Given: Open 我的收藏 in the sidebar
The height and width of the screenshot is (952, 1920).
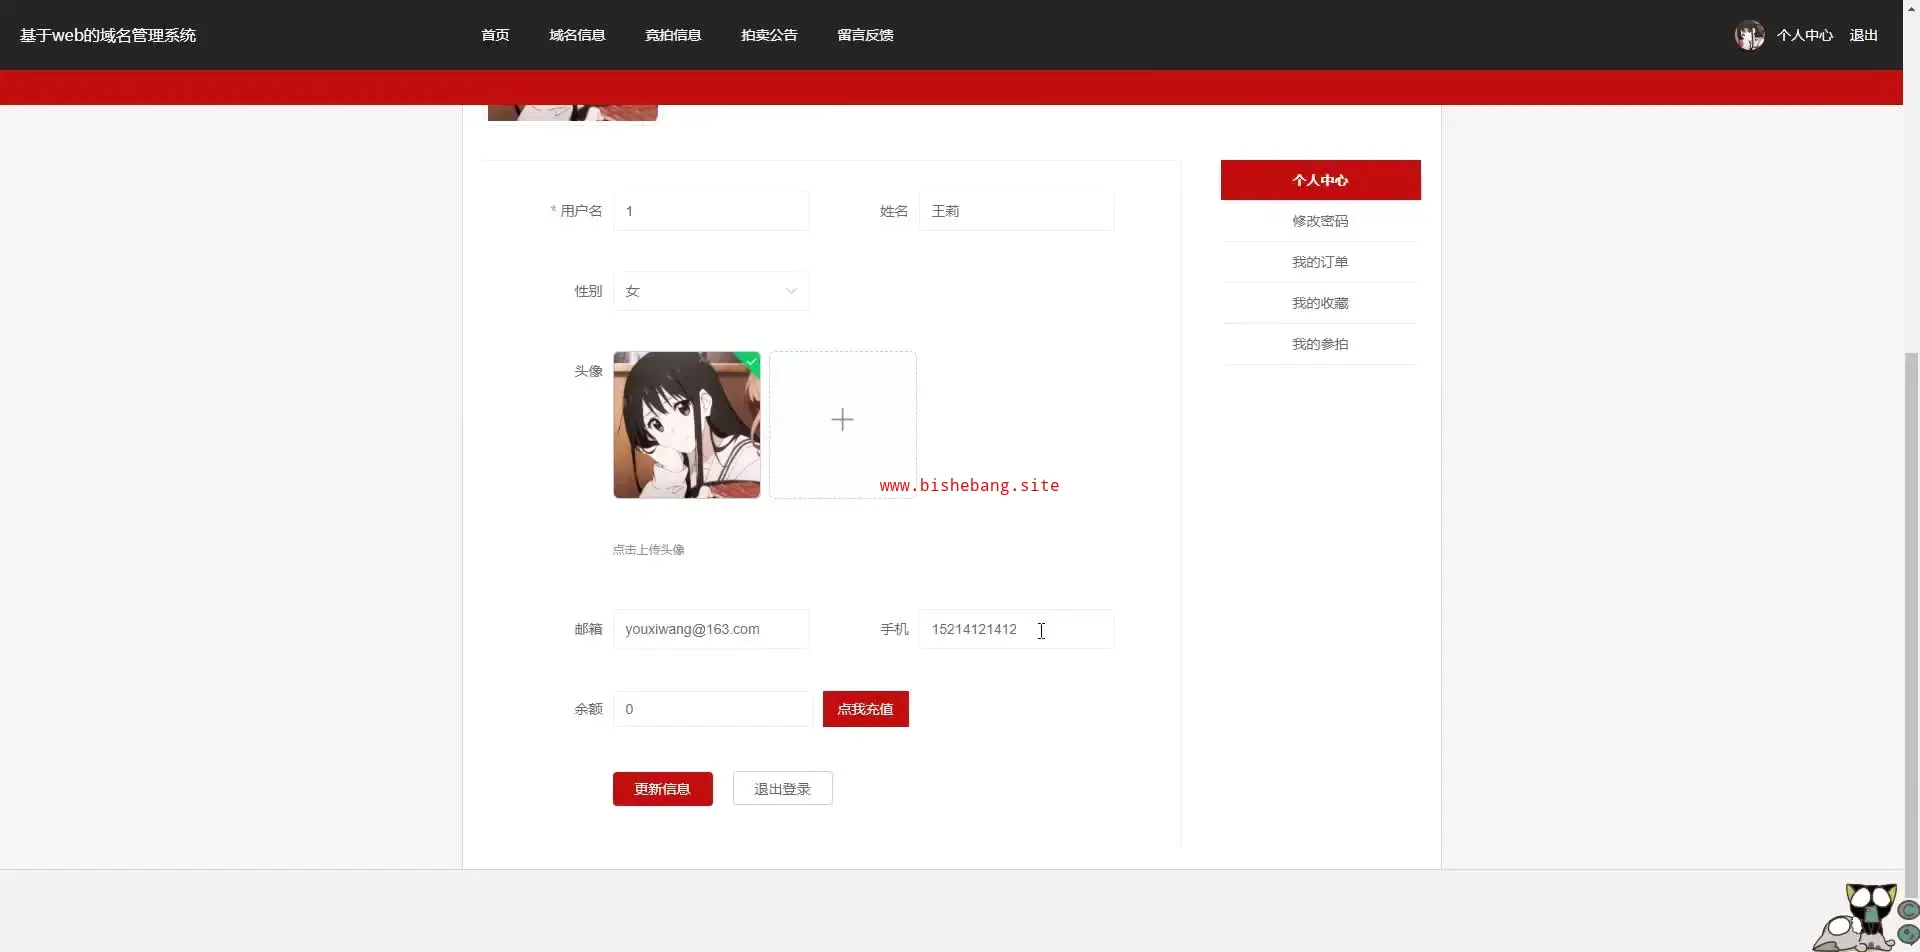Looking at the screenshot, I should tap(1320, 303).
